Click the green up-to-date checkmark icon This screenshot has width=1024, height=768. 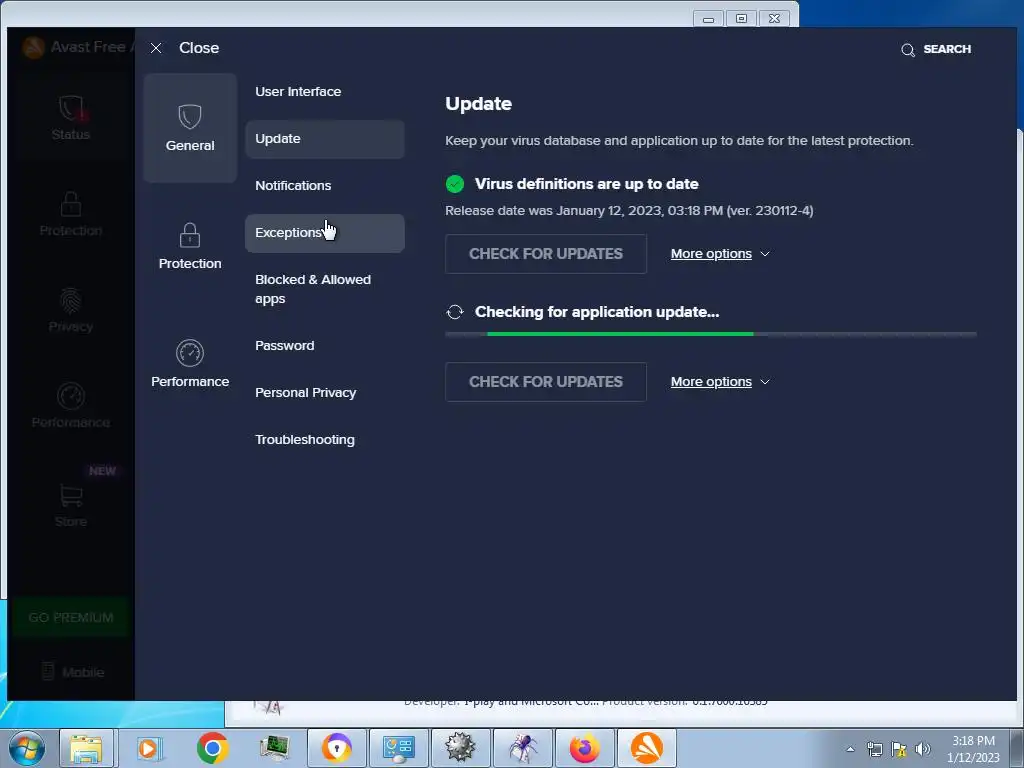[455, 184]
